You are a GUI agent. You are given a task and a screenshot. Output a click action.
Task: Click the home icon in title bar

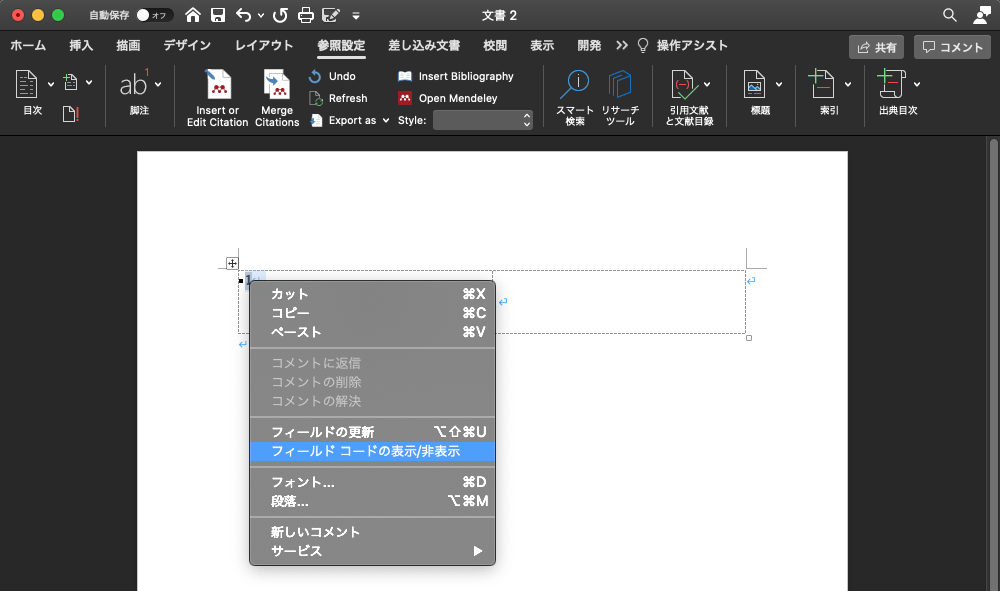193,15
